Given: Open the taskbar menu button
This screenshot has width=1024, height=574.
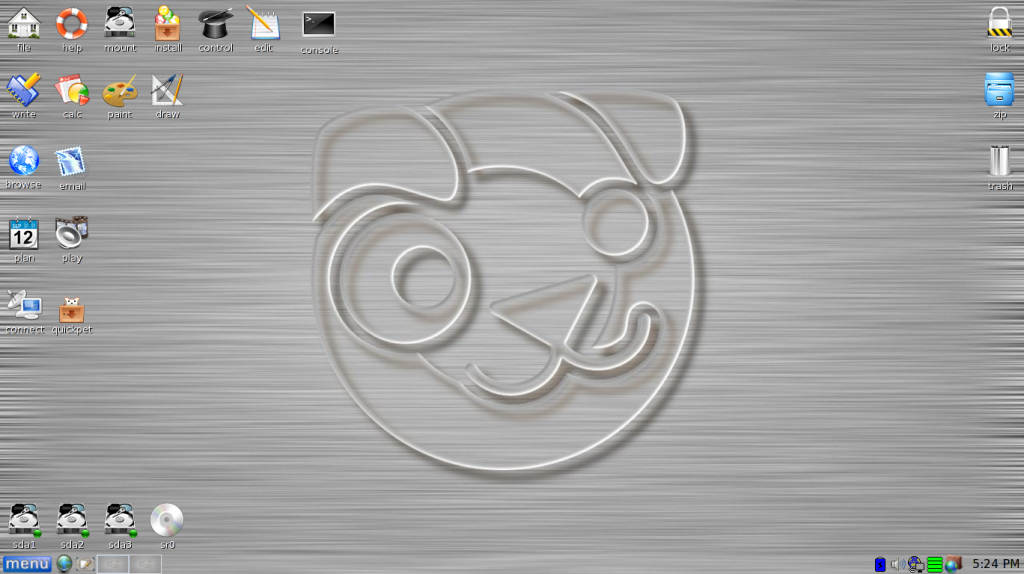Looking at the screenshot, I should pyautogui.click(x=27, y=564).
